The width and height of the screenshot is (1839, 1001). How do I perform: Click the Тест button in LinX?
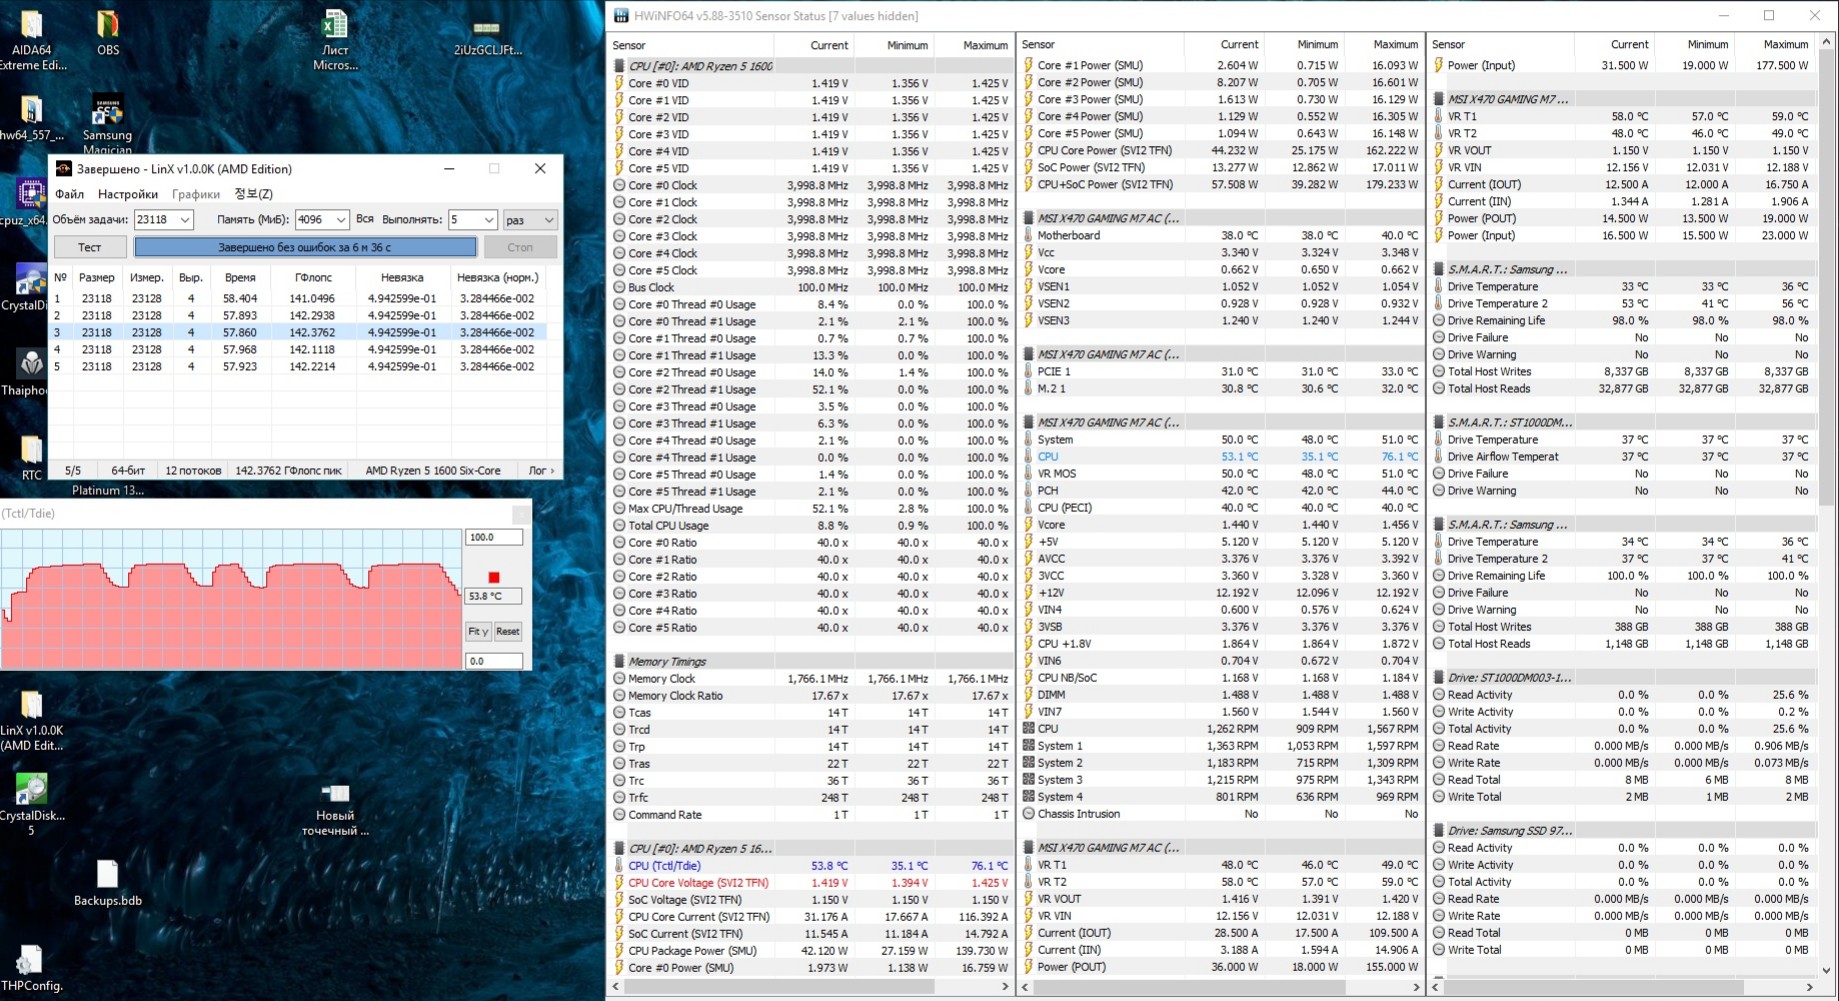(90, 247)
